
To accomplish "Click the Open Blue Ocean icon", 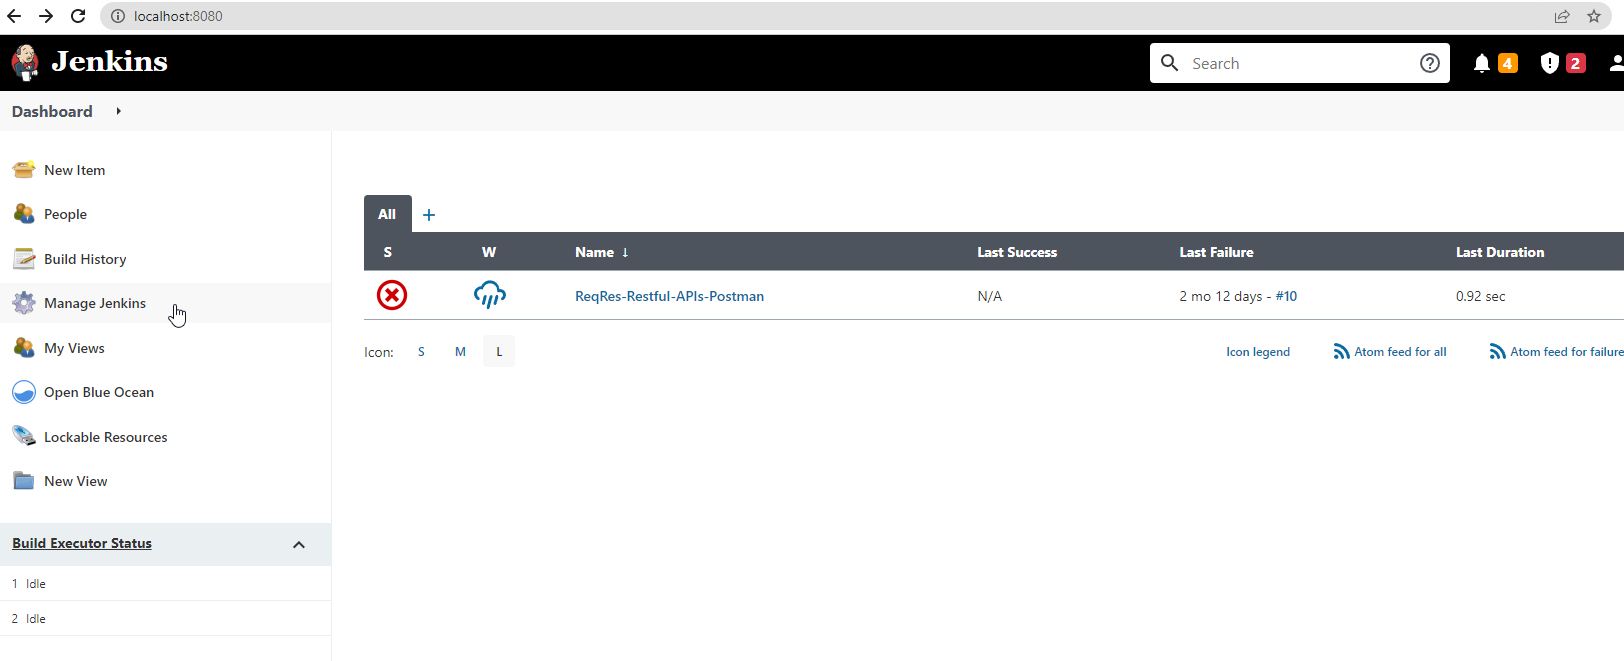I will pos(24,392).
